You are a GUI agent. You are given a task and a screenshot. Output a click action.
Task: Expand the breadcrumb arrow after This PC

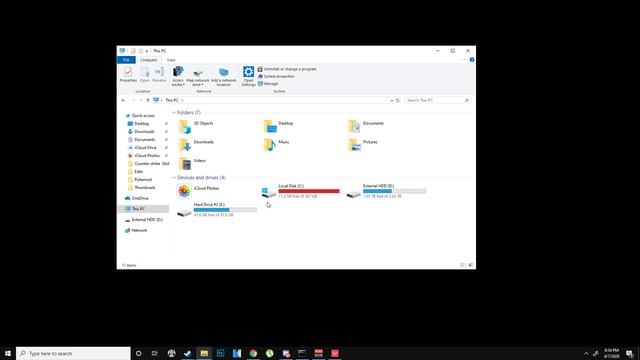click(182, 100)
